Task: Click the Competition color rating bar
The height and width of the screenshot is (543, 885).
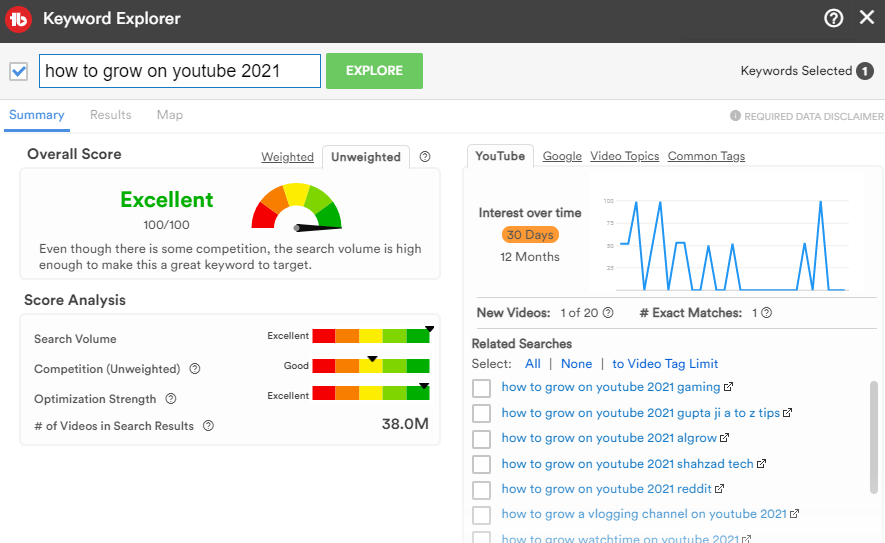Action: (x=371, y=366)
